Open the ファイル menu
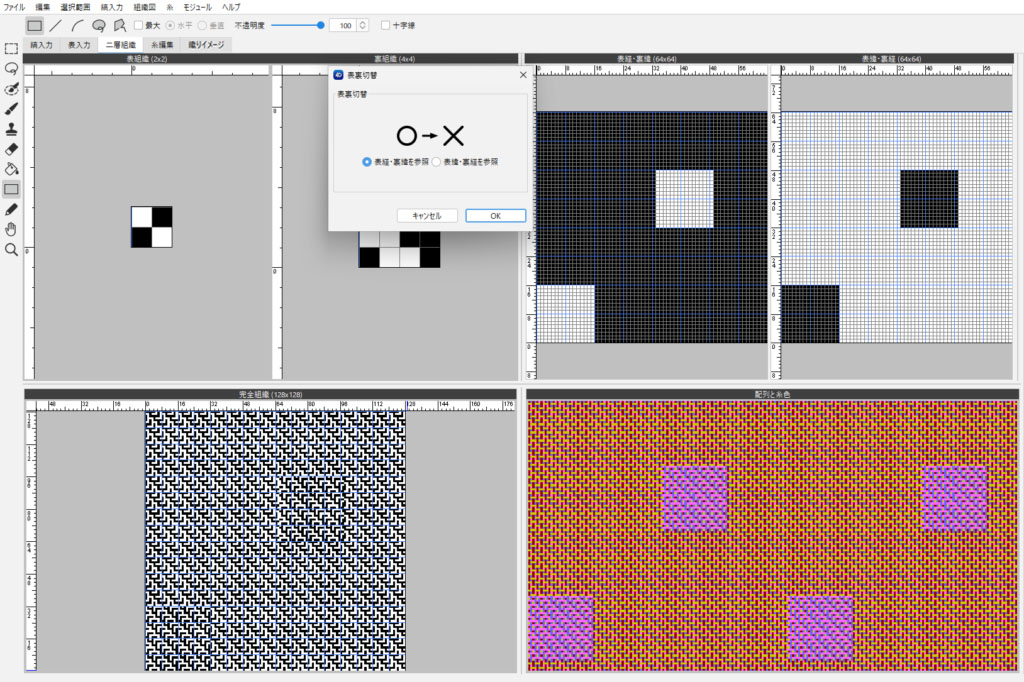This screenshot has height=682, width=1024. click(15, 7)
